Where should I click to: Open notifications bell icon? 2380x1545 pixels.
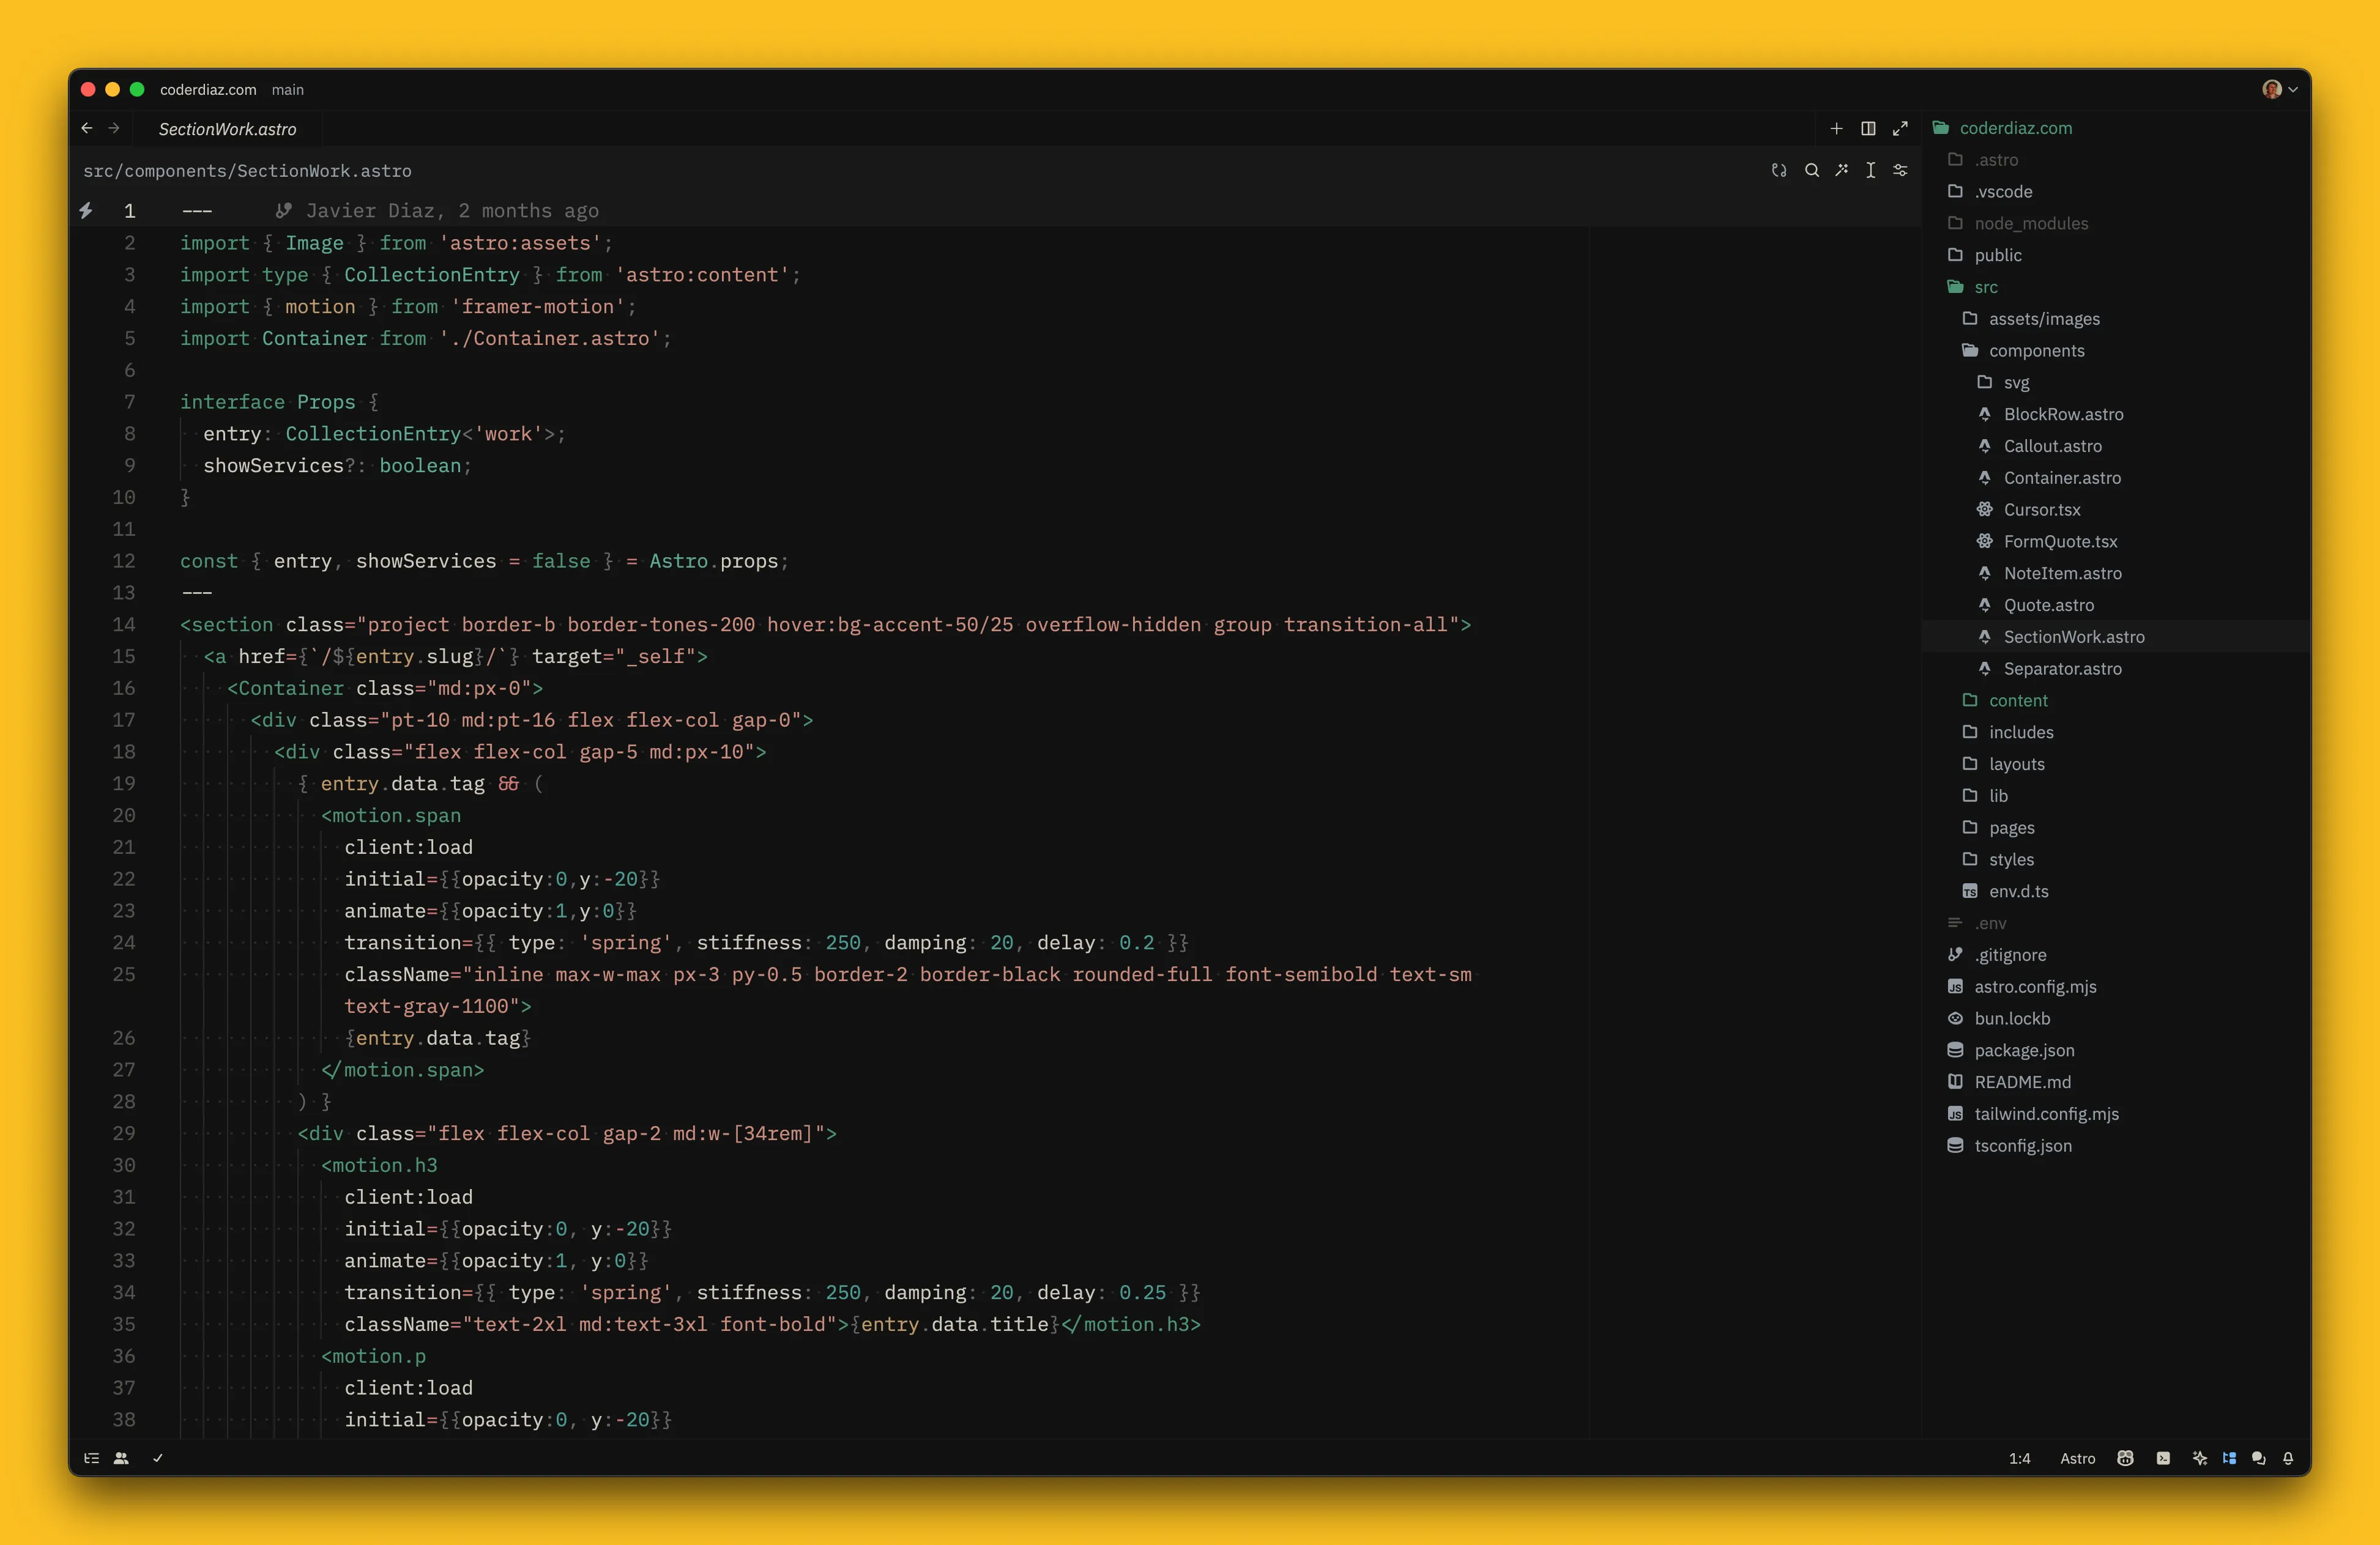click(x=2288, y=1458)
